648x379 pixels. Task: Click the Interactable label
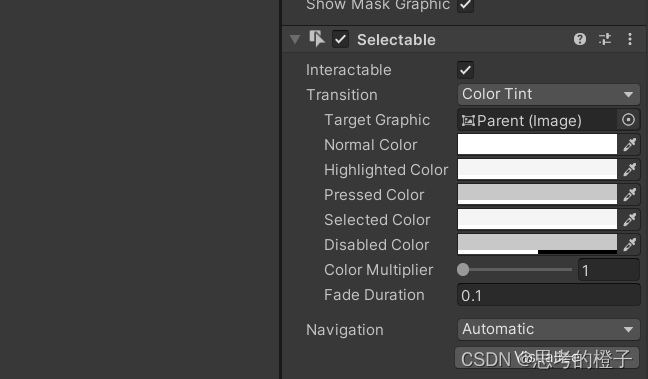tap(348, 70)
